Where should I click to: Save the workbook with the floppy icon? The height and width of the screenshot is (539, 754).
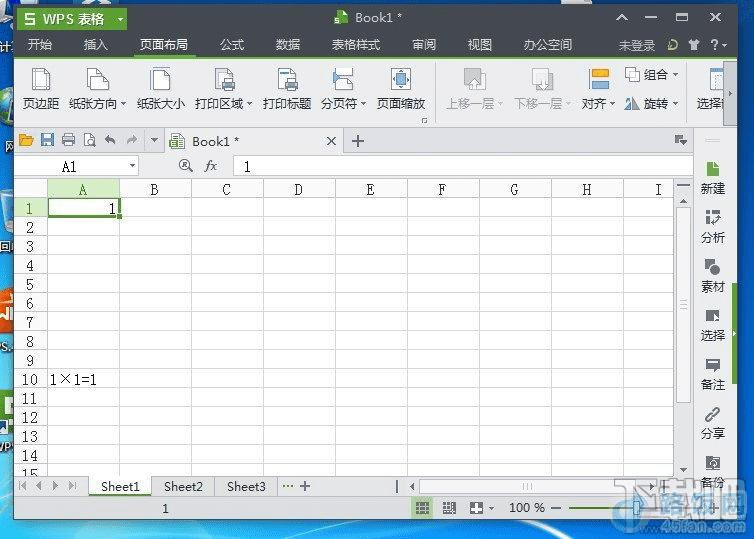tap(47, 140)
